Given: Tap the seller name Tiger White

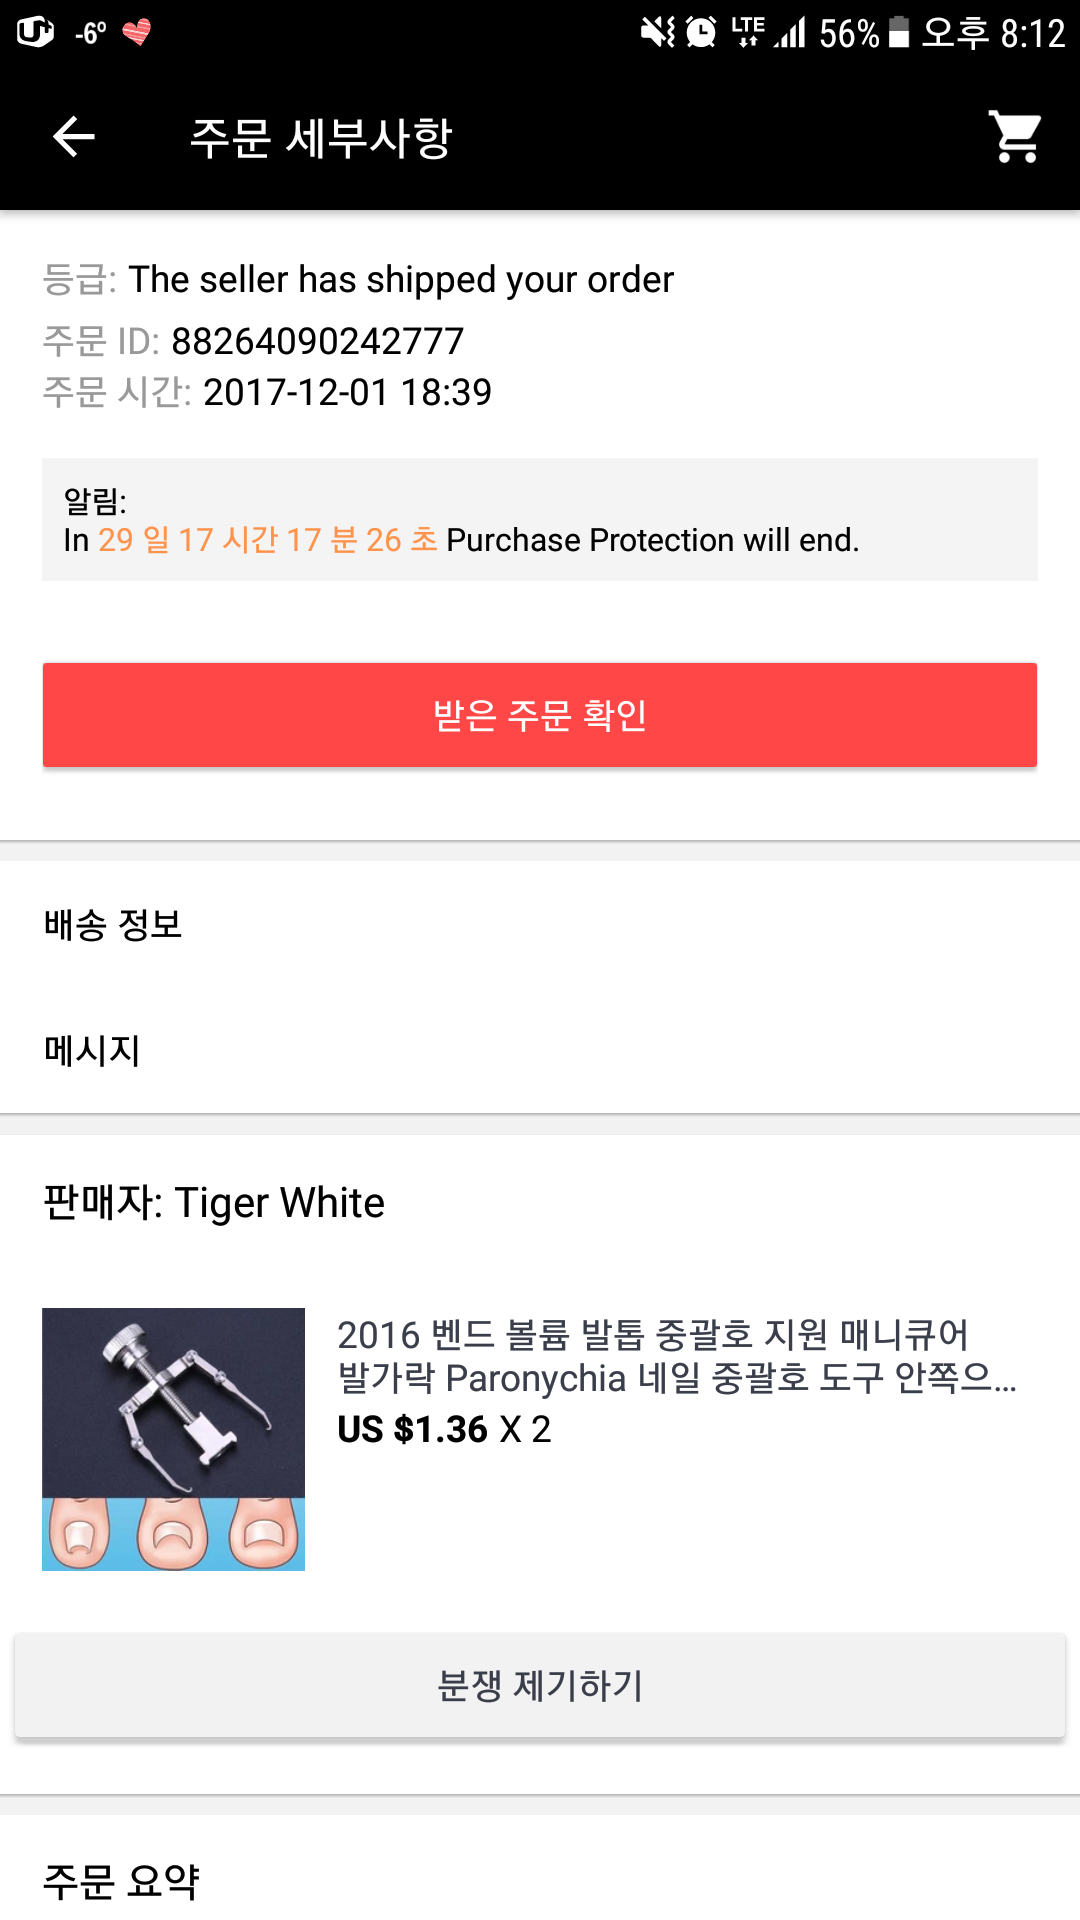Looking at the screenshot, I should 279,1203.
